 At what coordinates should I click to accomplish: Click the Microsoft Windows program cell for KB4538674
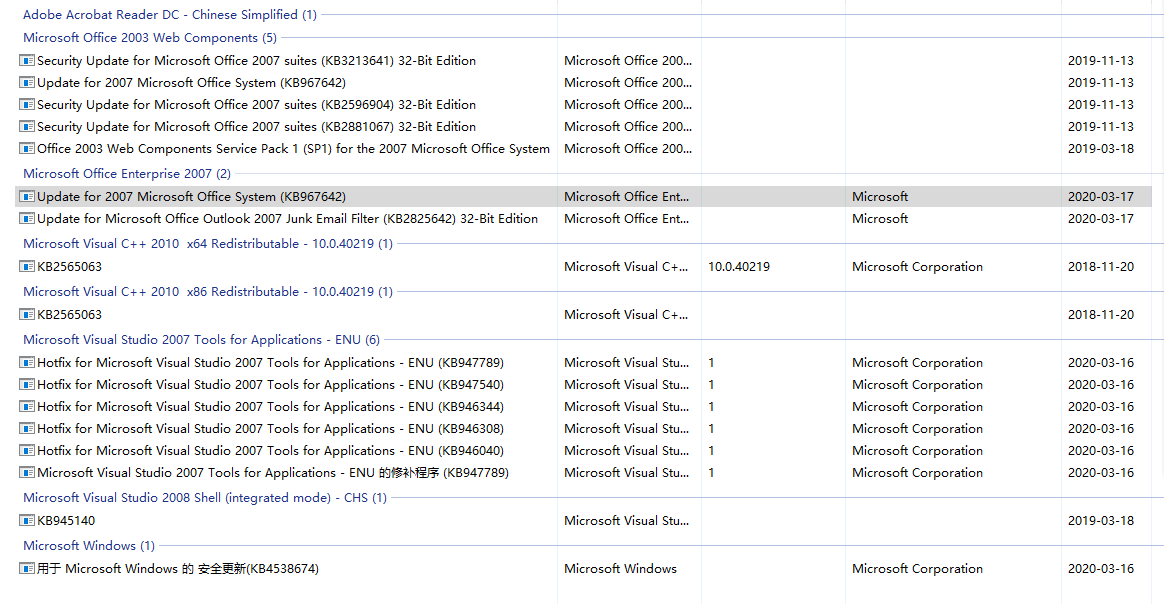click(620, 568)
